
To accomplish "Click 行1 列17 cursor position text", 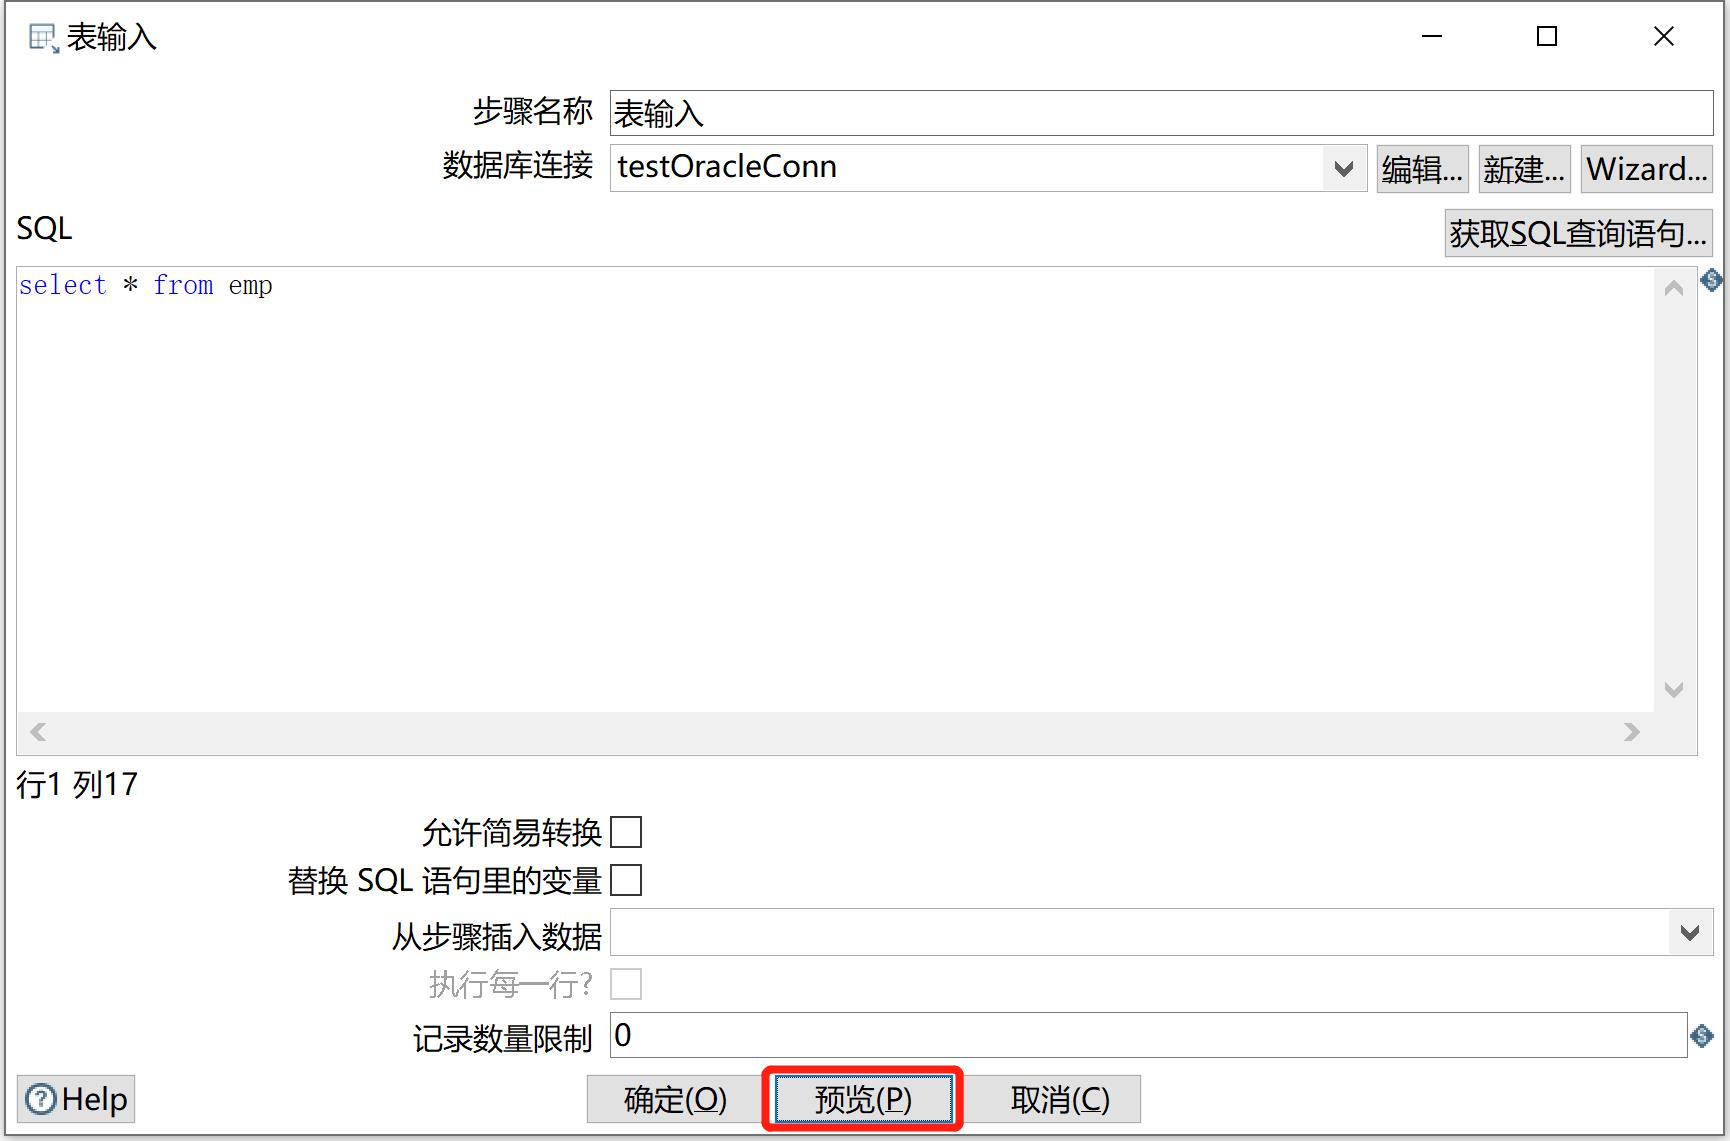I will click(77, 785).
